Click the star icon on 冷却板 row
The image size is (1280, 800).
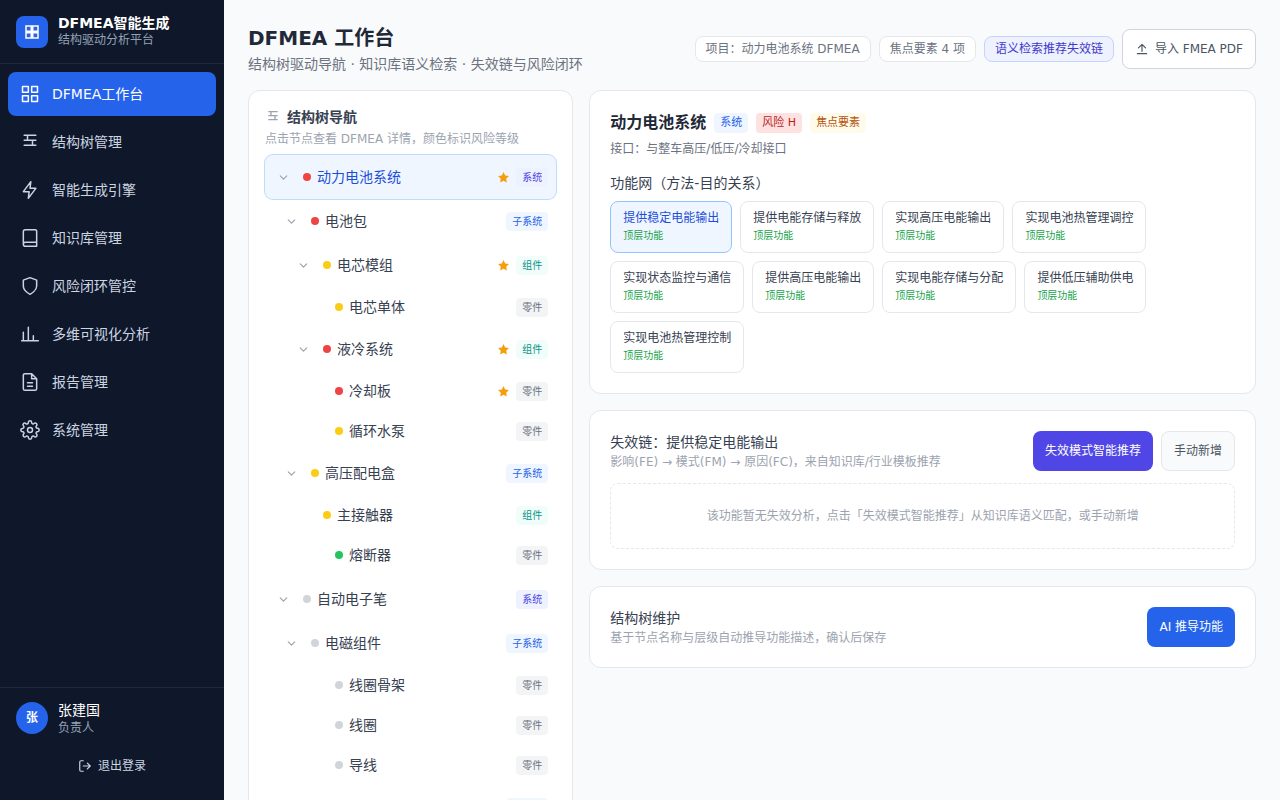504,391
